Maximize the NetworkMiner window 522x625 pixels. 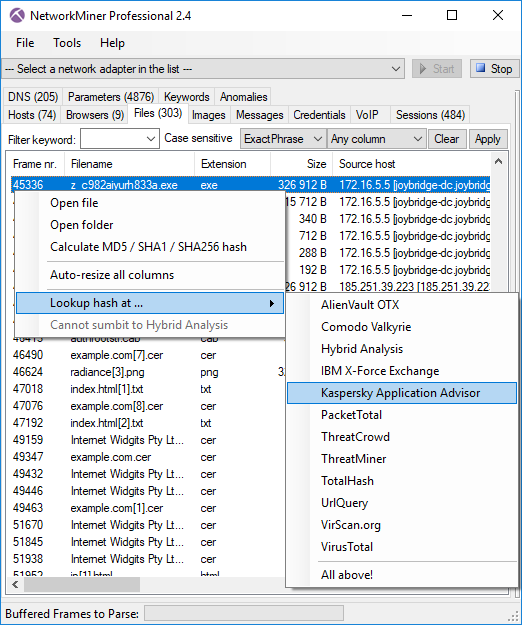(x=452, y=16)
